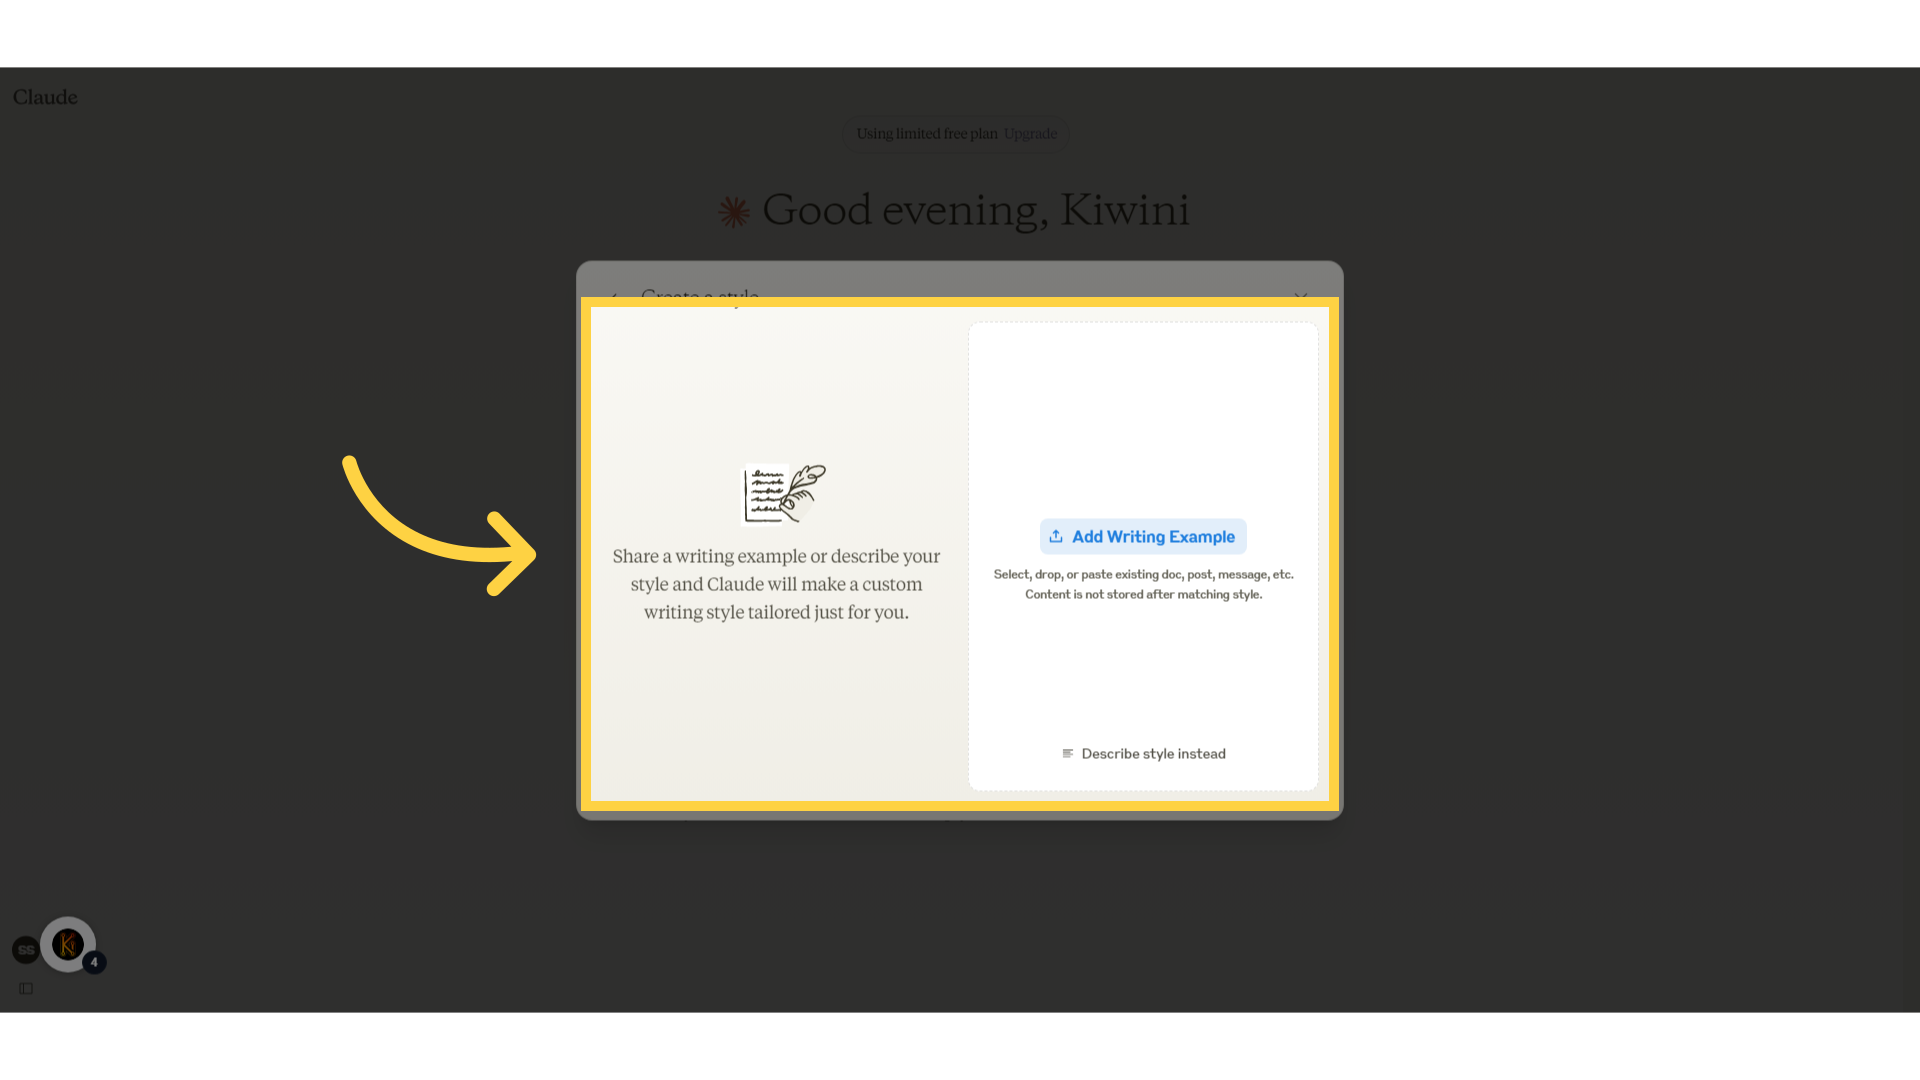Click the 'Using limited free plan' text
This screenshot has height=1080, width=1920.
tap(927, 134)
